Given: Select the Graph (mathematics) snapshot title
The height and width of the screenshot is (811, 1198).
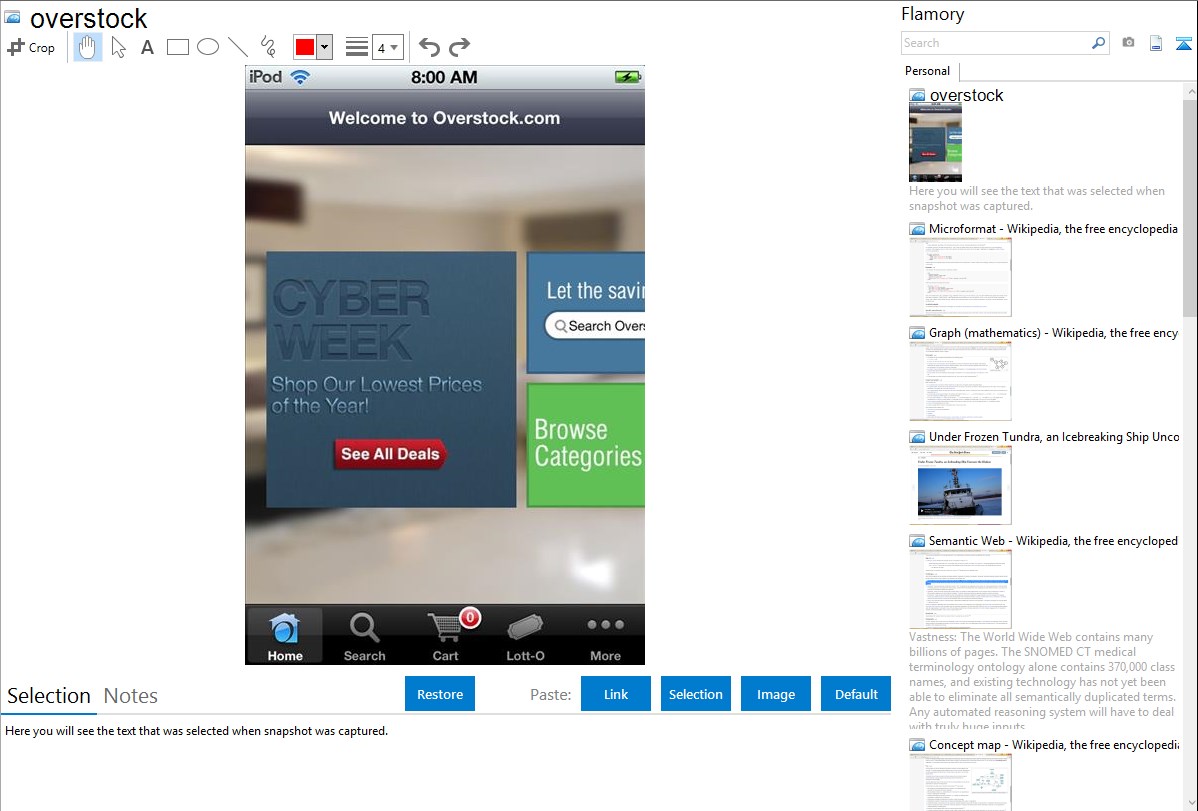Looking at the screenshot, I should click(1053, 333).
